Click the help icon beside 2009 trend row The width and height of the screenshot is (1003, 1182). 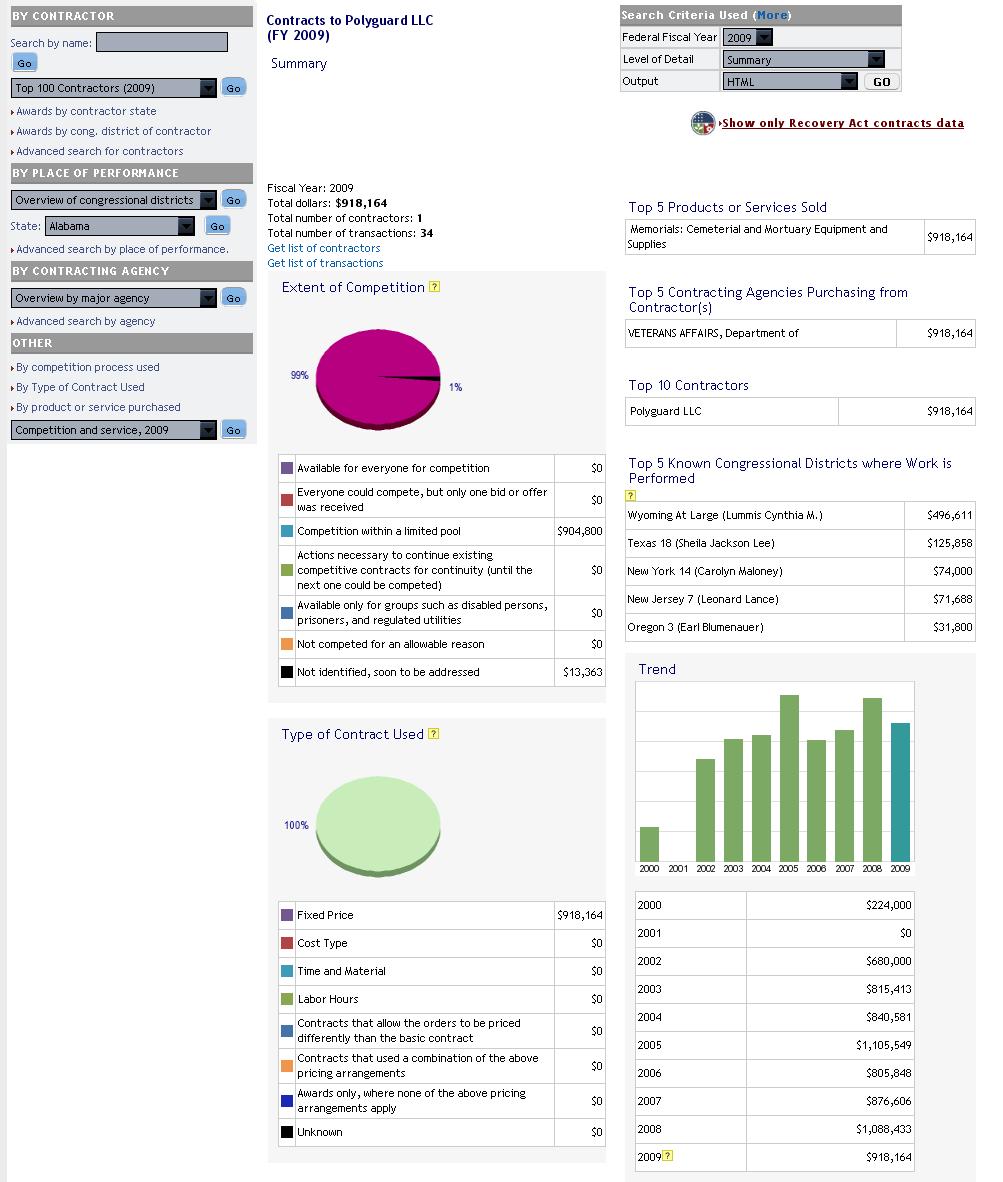(x=668, y=1156)
